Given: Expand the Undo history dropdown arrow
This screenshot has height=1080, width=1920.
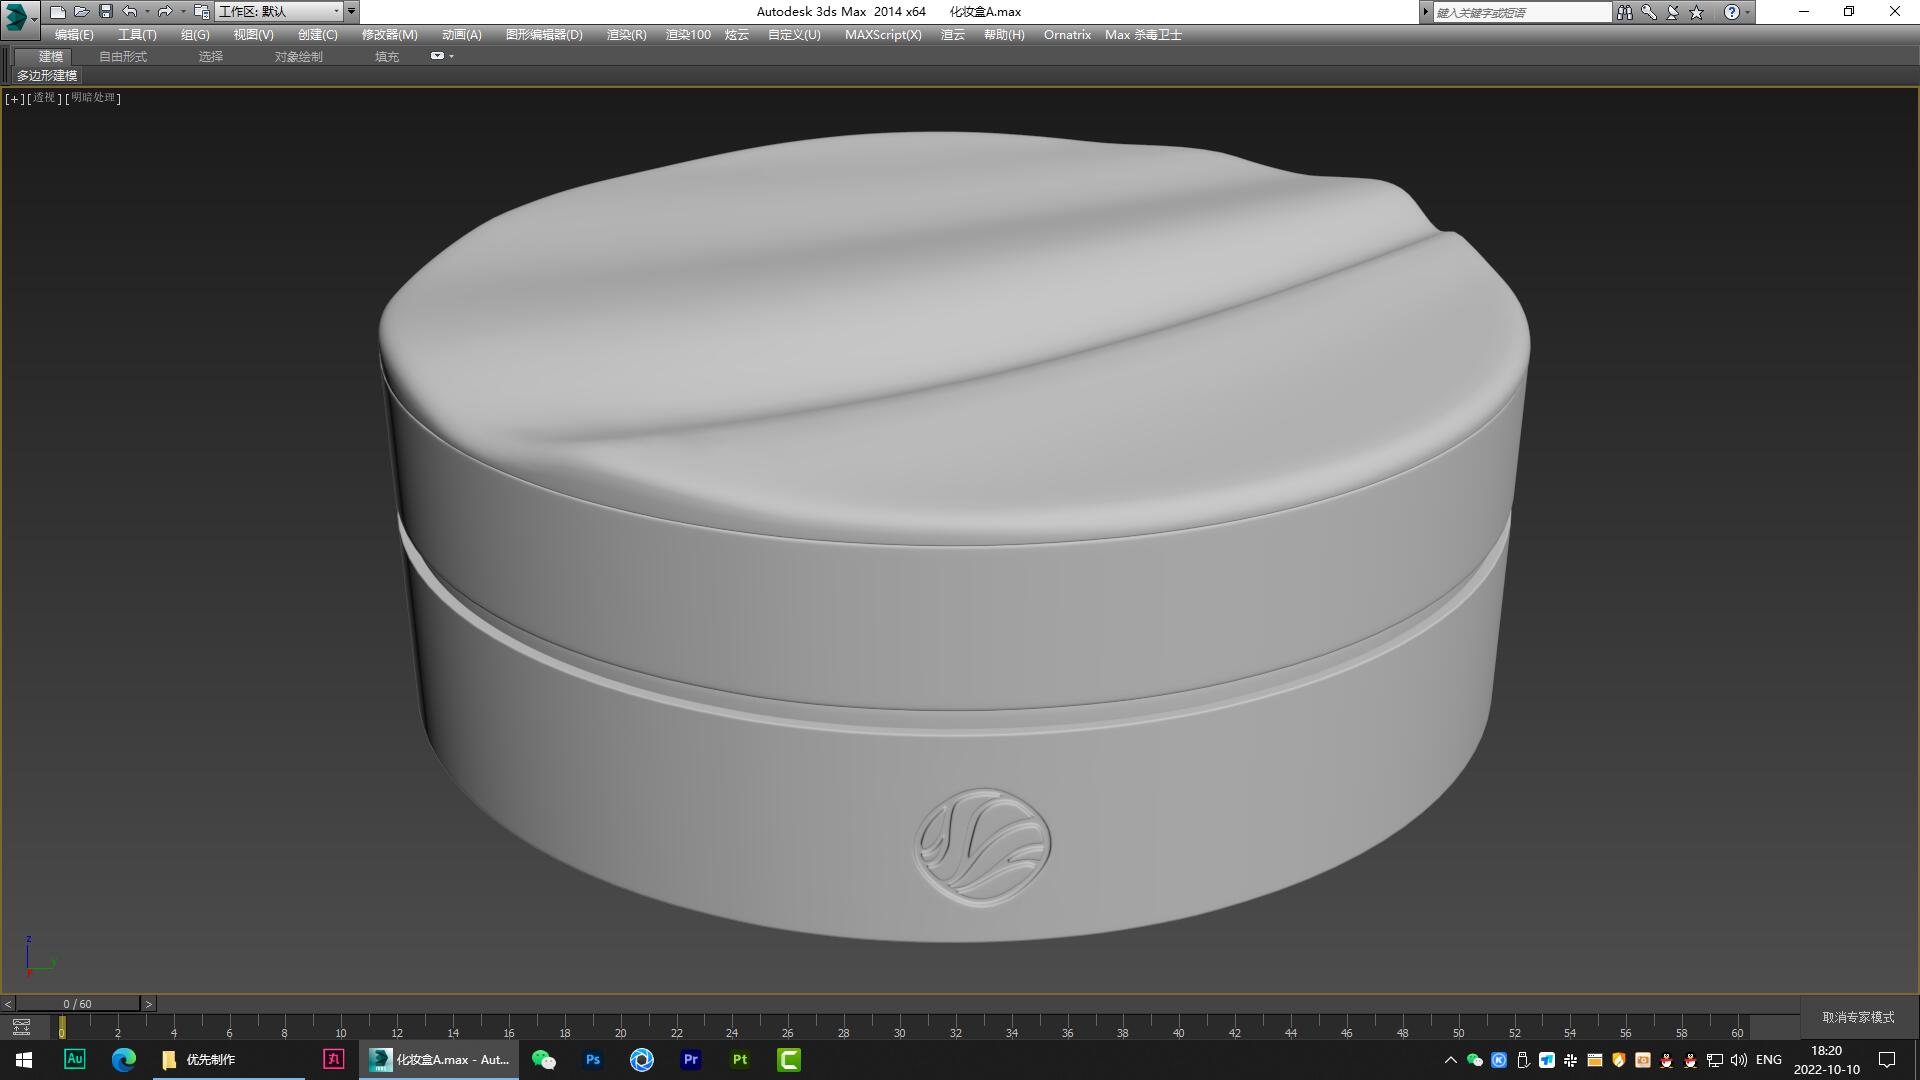Looking at the screenshot, I should pyautogui.click(x=147, y=12).
